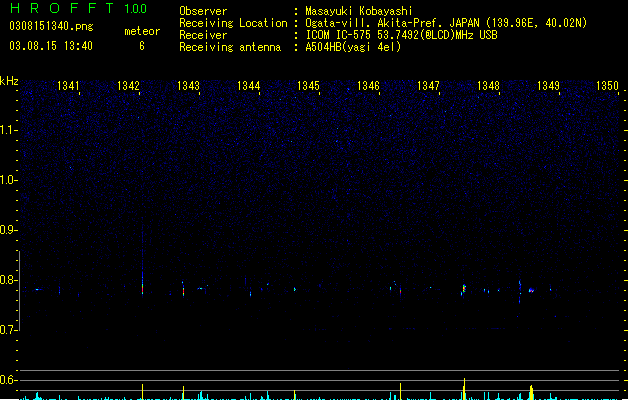The image size is (629, 400).
Task: Click the observer name Masayuki Kobayashi
Action: click(x=359, y=11)
